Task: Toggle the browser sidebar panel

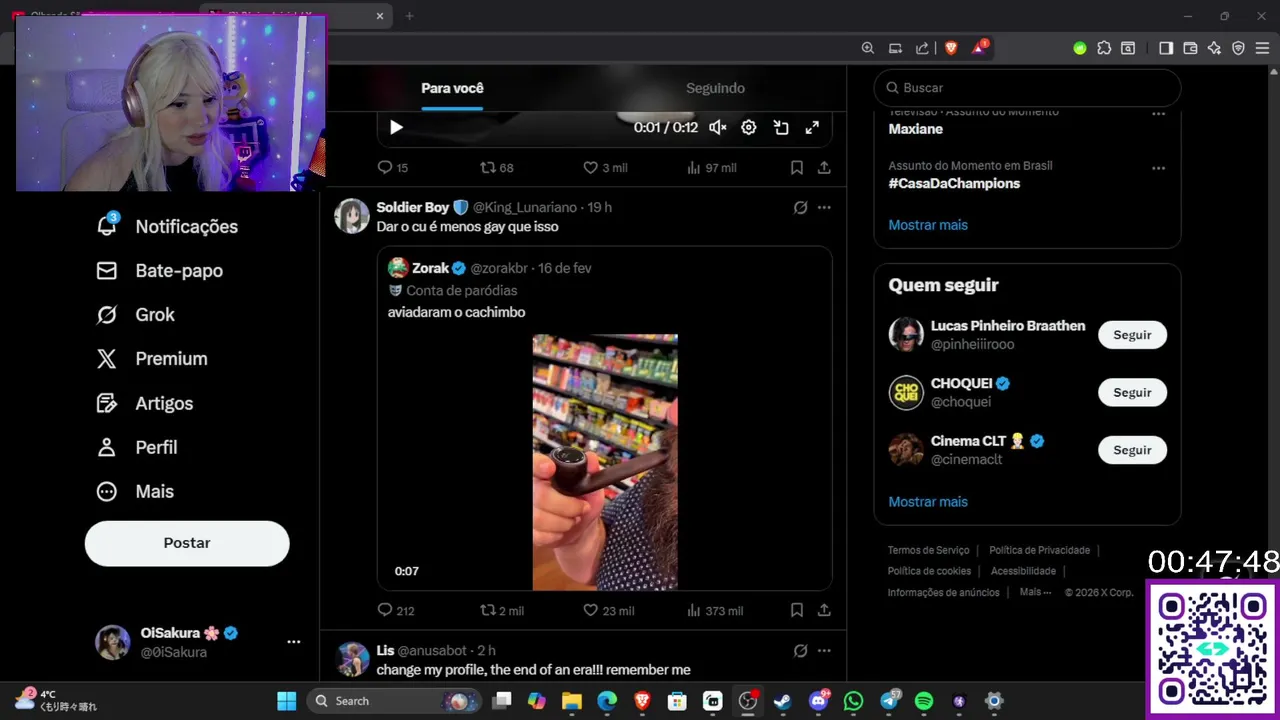Action: (x=1165, y=48)
